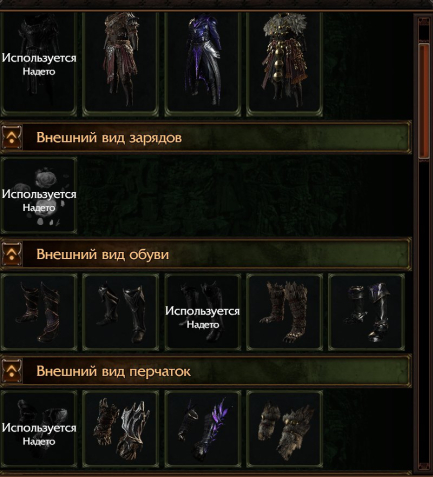The image size is (433, 477).
Task: Select the plain dark leather boots skin
Action: coord(121,312)
